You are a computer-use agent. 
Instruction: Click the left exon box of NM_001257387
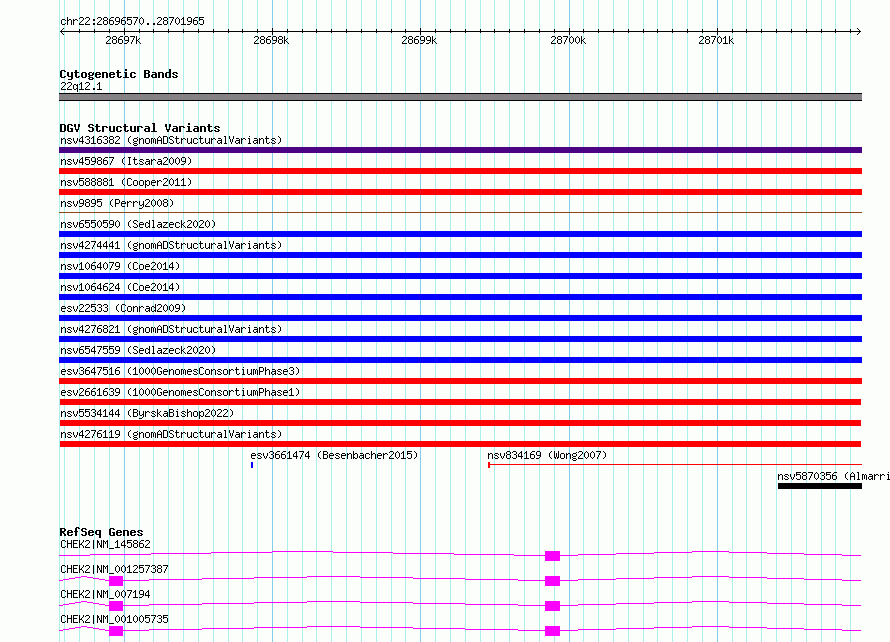coord(116,581)
